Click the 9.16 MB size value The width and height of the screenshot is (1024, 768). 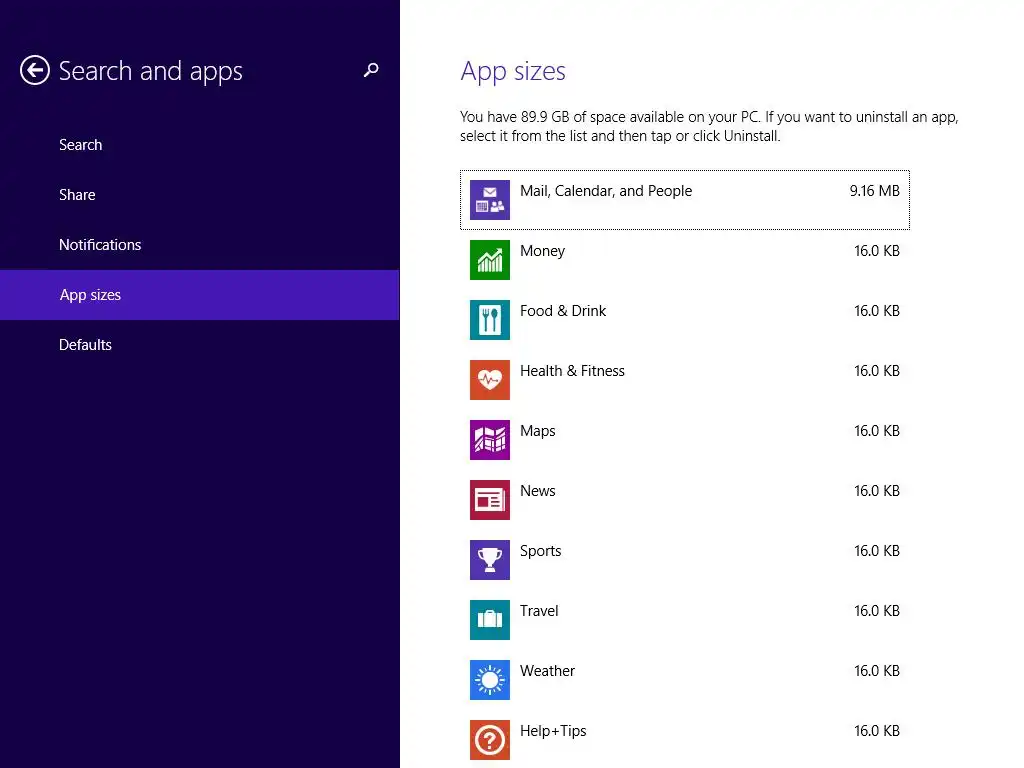874,191
